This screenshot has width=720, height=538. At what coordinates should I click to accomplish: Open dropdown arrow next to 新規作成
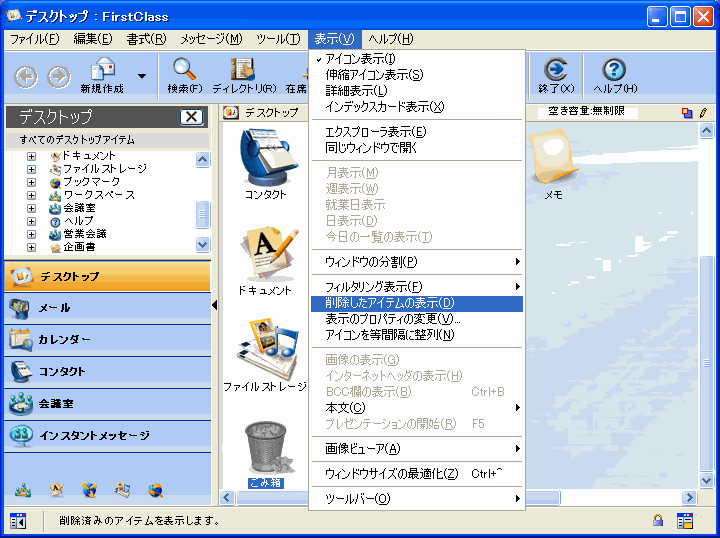point(142,76)
